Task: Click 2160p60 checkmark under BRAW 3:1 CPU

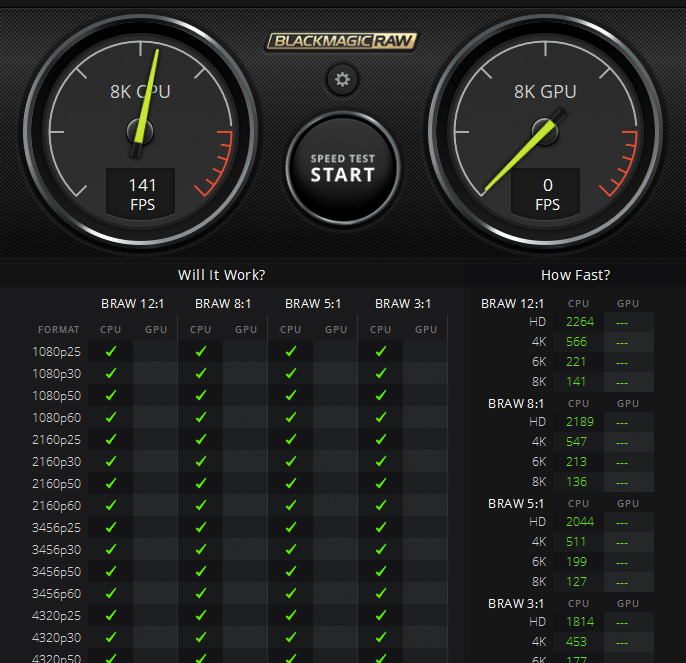Action: [x=381, y=505]
